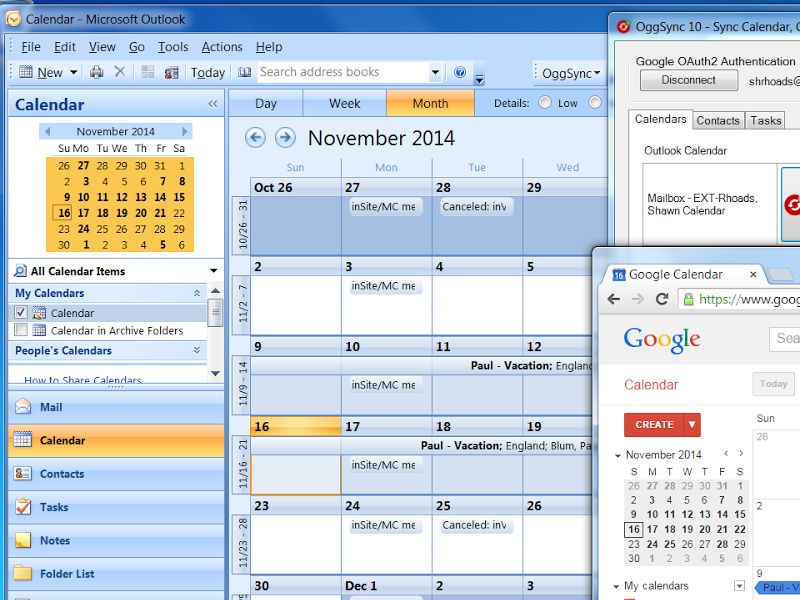The height and width of the screenshot is (600, 800).
Task: Uncheck the Calendar checkbox under My Calendars
Action: 21,313
